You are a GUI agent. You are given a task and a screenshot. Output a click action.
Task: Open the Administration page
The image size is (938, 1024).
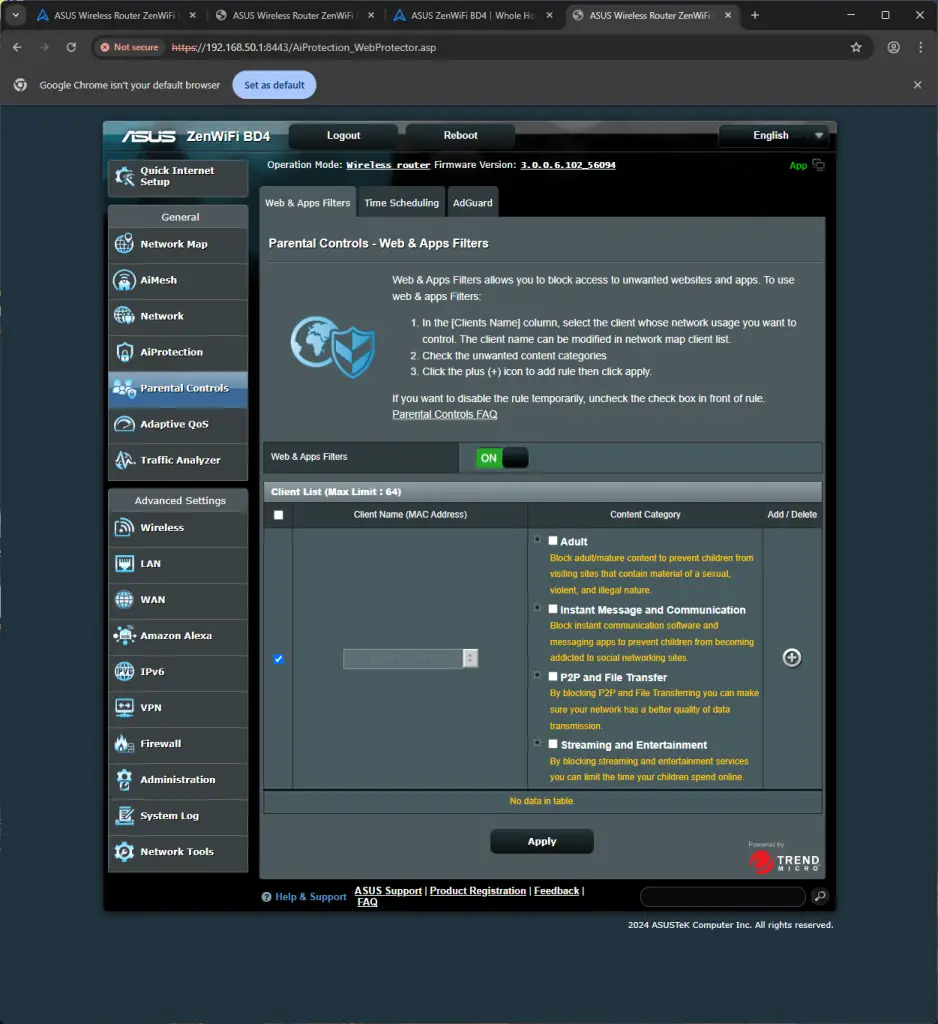178,780
